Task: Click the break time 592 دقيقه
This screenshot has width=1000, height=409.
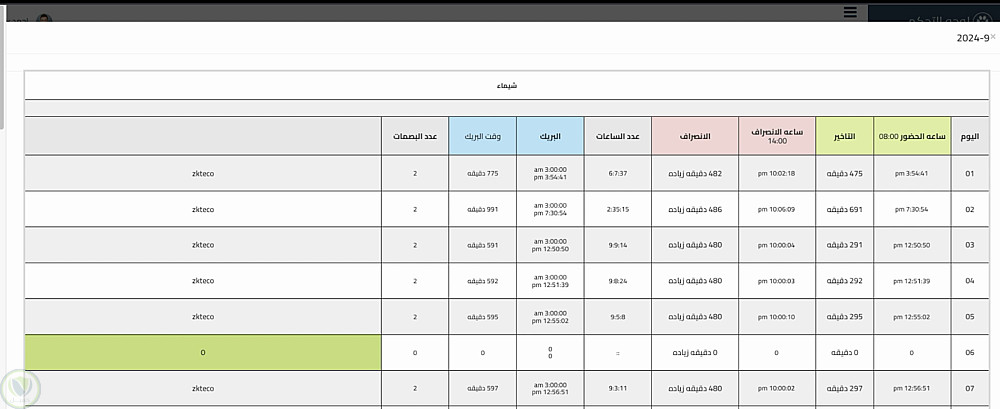Action: pos(482,281)
